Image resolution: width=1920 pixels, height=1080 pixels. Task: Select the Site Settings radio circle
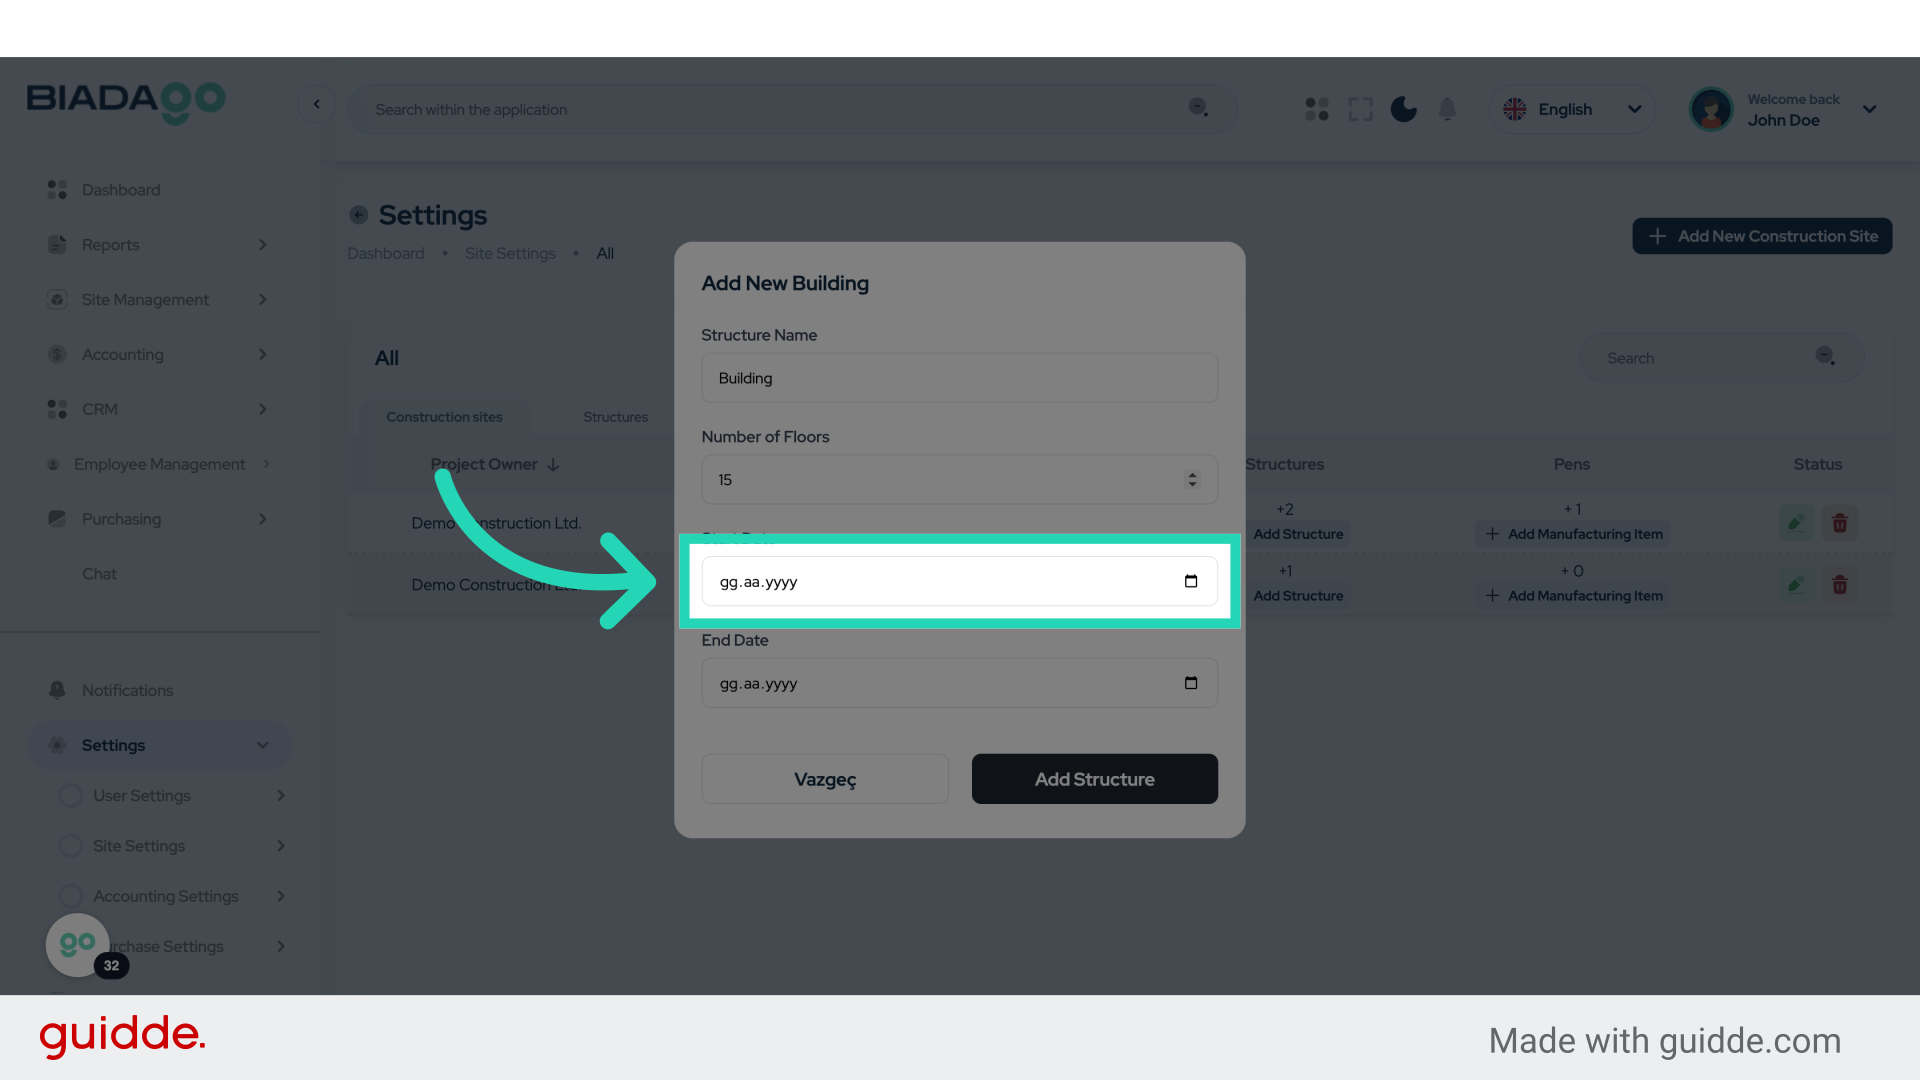[70, 845]
